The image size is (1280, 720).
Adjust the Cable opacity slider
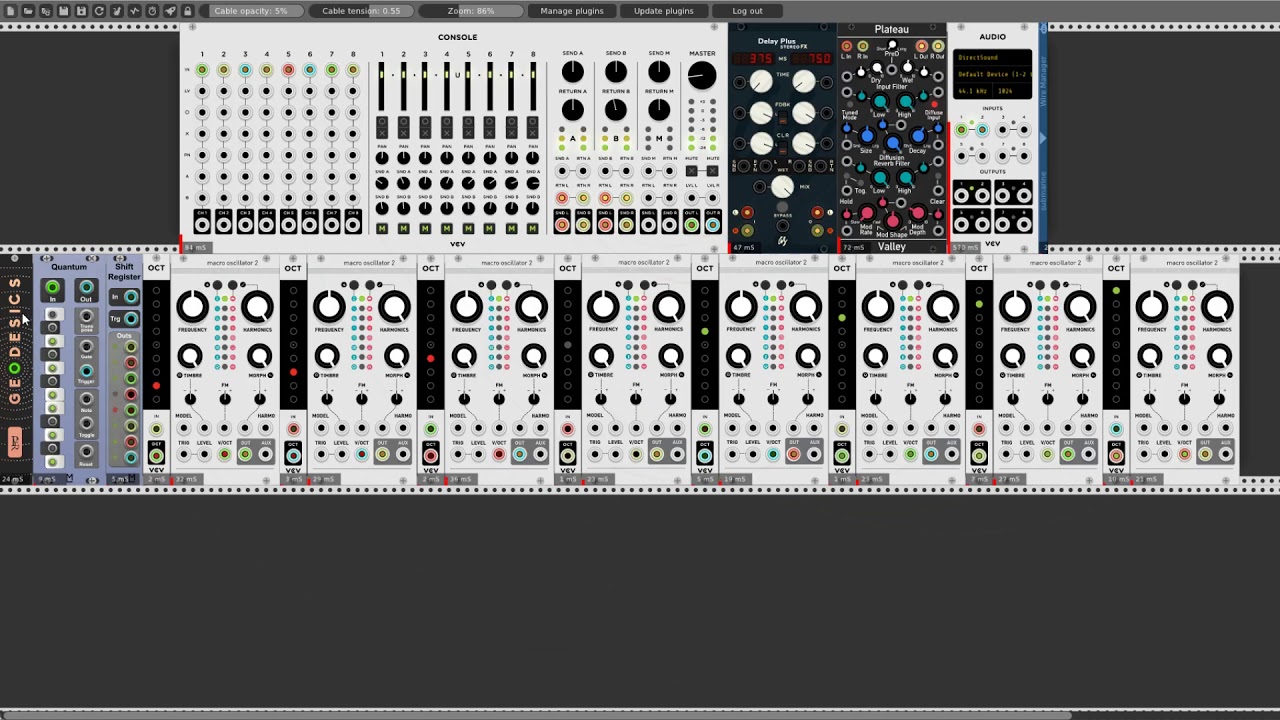coord(251,11)
